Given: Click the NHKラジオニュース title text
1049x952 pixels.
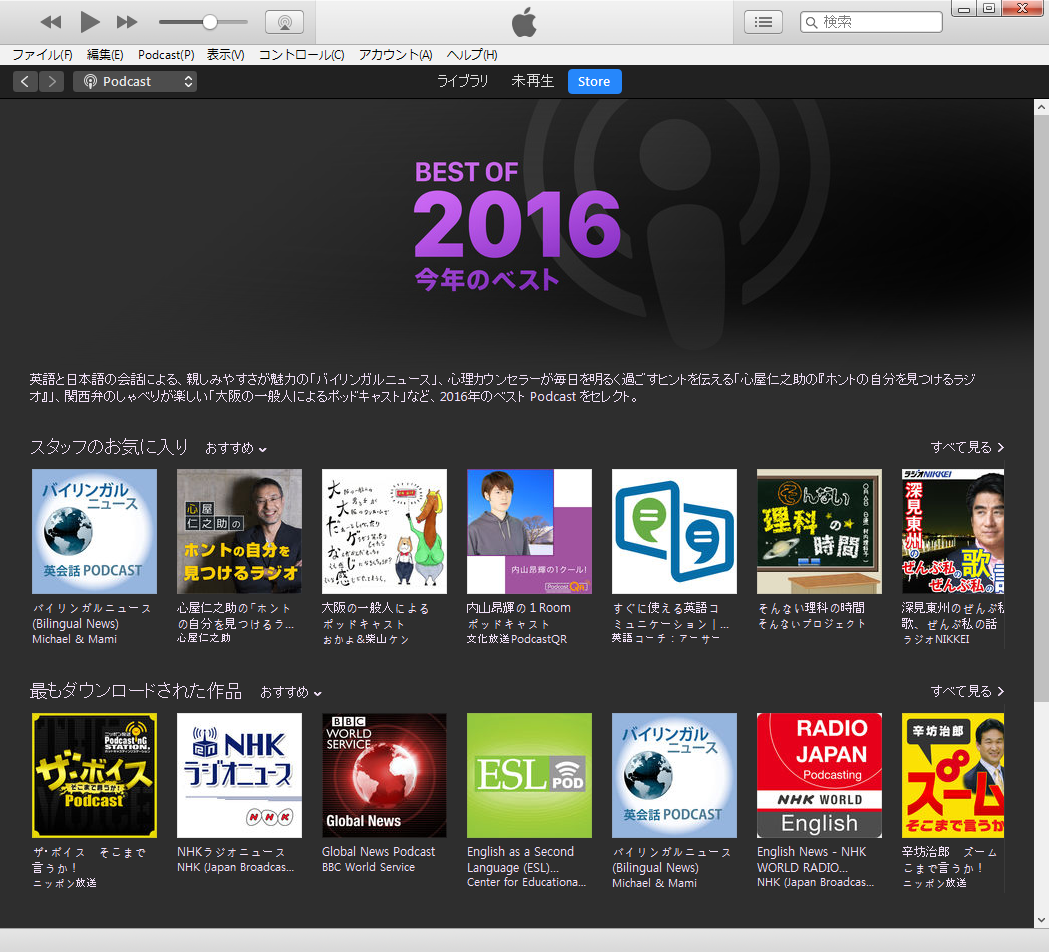Looking at the screenshot, I should pos(231,852).
